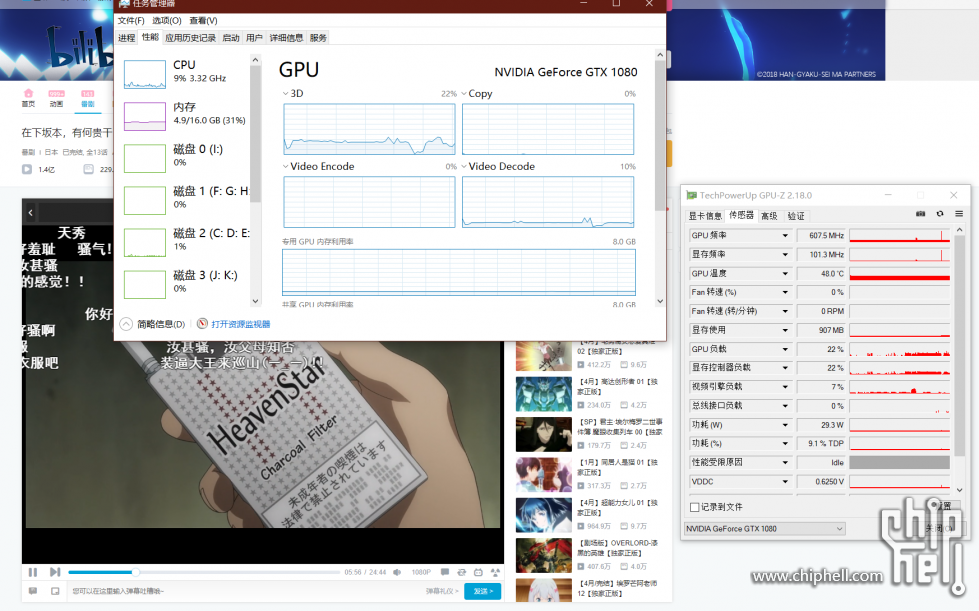Image resolution: width=979 pixels, height=611 pixels.
Task: Click the video progress bar handle
Action: point(135,572)
